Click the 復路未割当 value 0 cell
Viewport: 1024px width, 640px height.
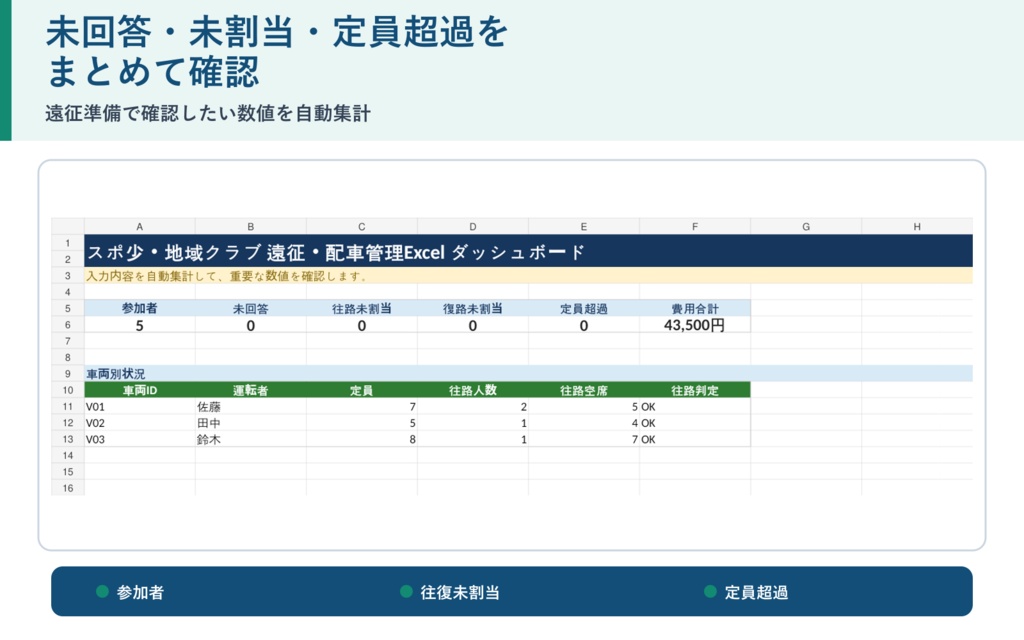coord(473,325)
